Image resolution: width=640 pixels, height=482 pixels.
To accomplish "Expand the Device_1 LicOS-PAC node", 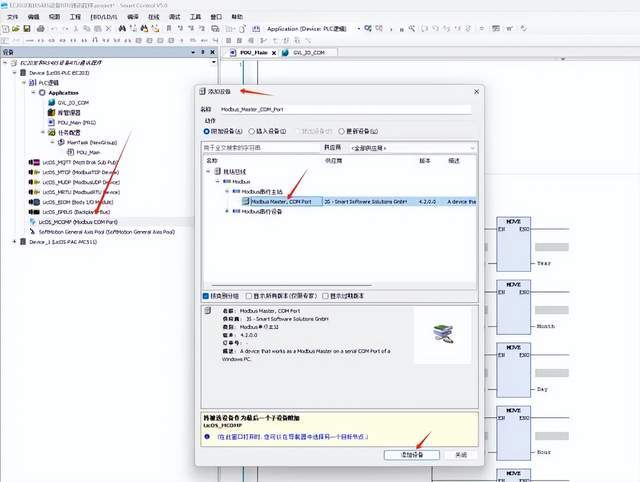I will [15, 241].
